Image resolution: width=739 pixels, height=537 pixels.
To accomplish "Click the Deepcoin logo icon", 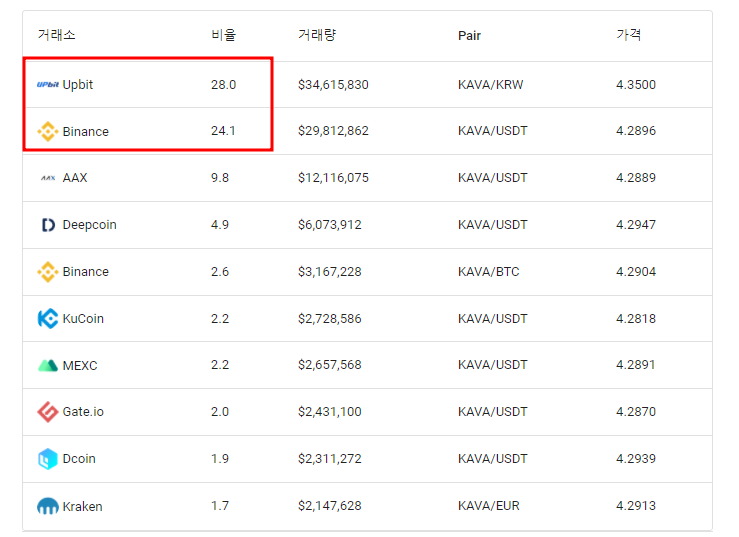I will (48, 225).
